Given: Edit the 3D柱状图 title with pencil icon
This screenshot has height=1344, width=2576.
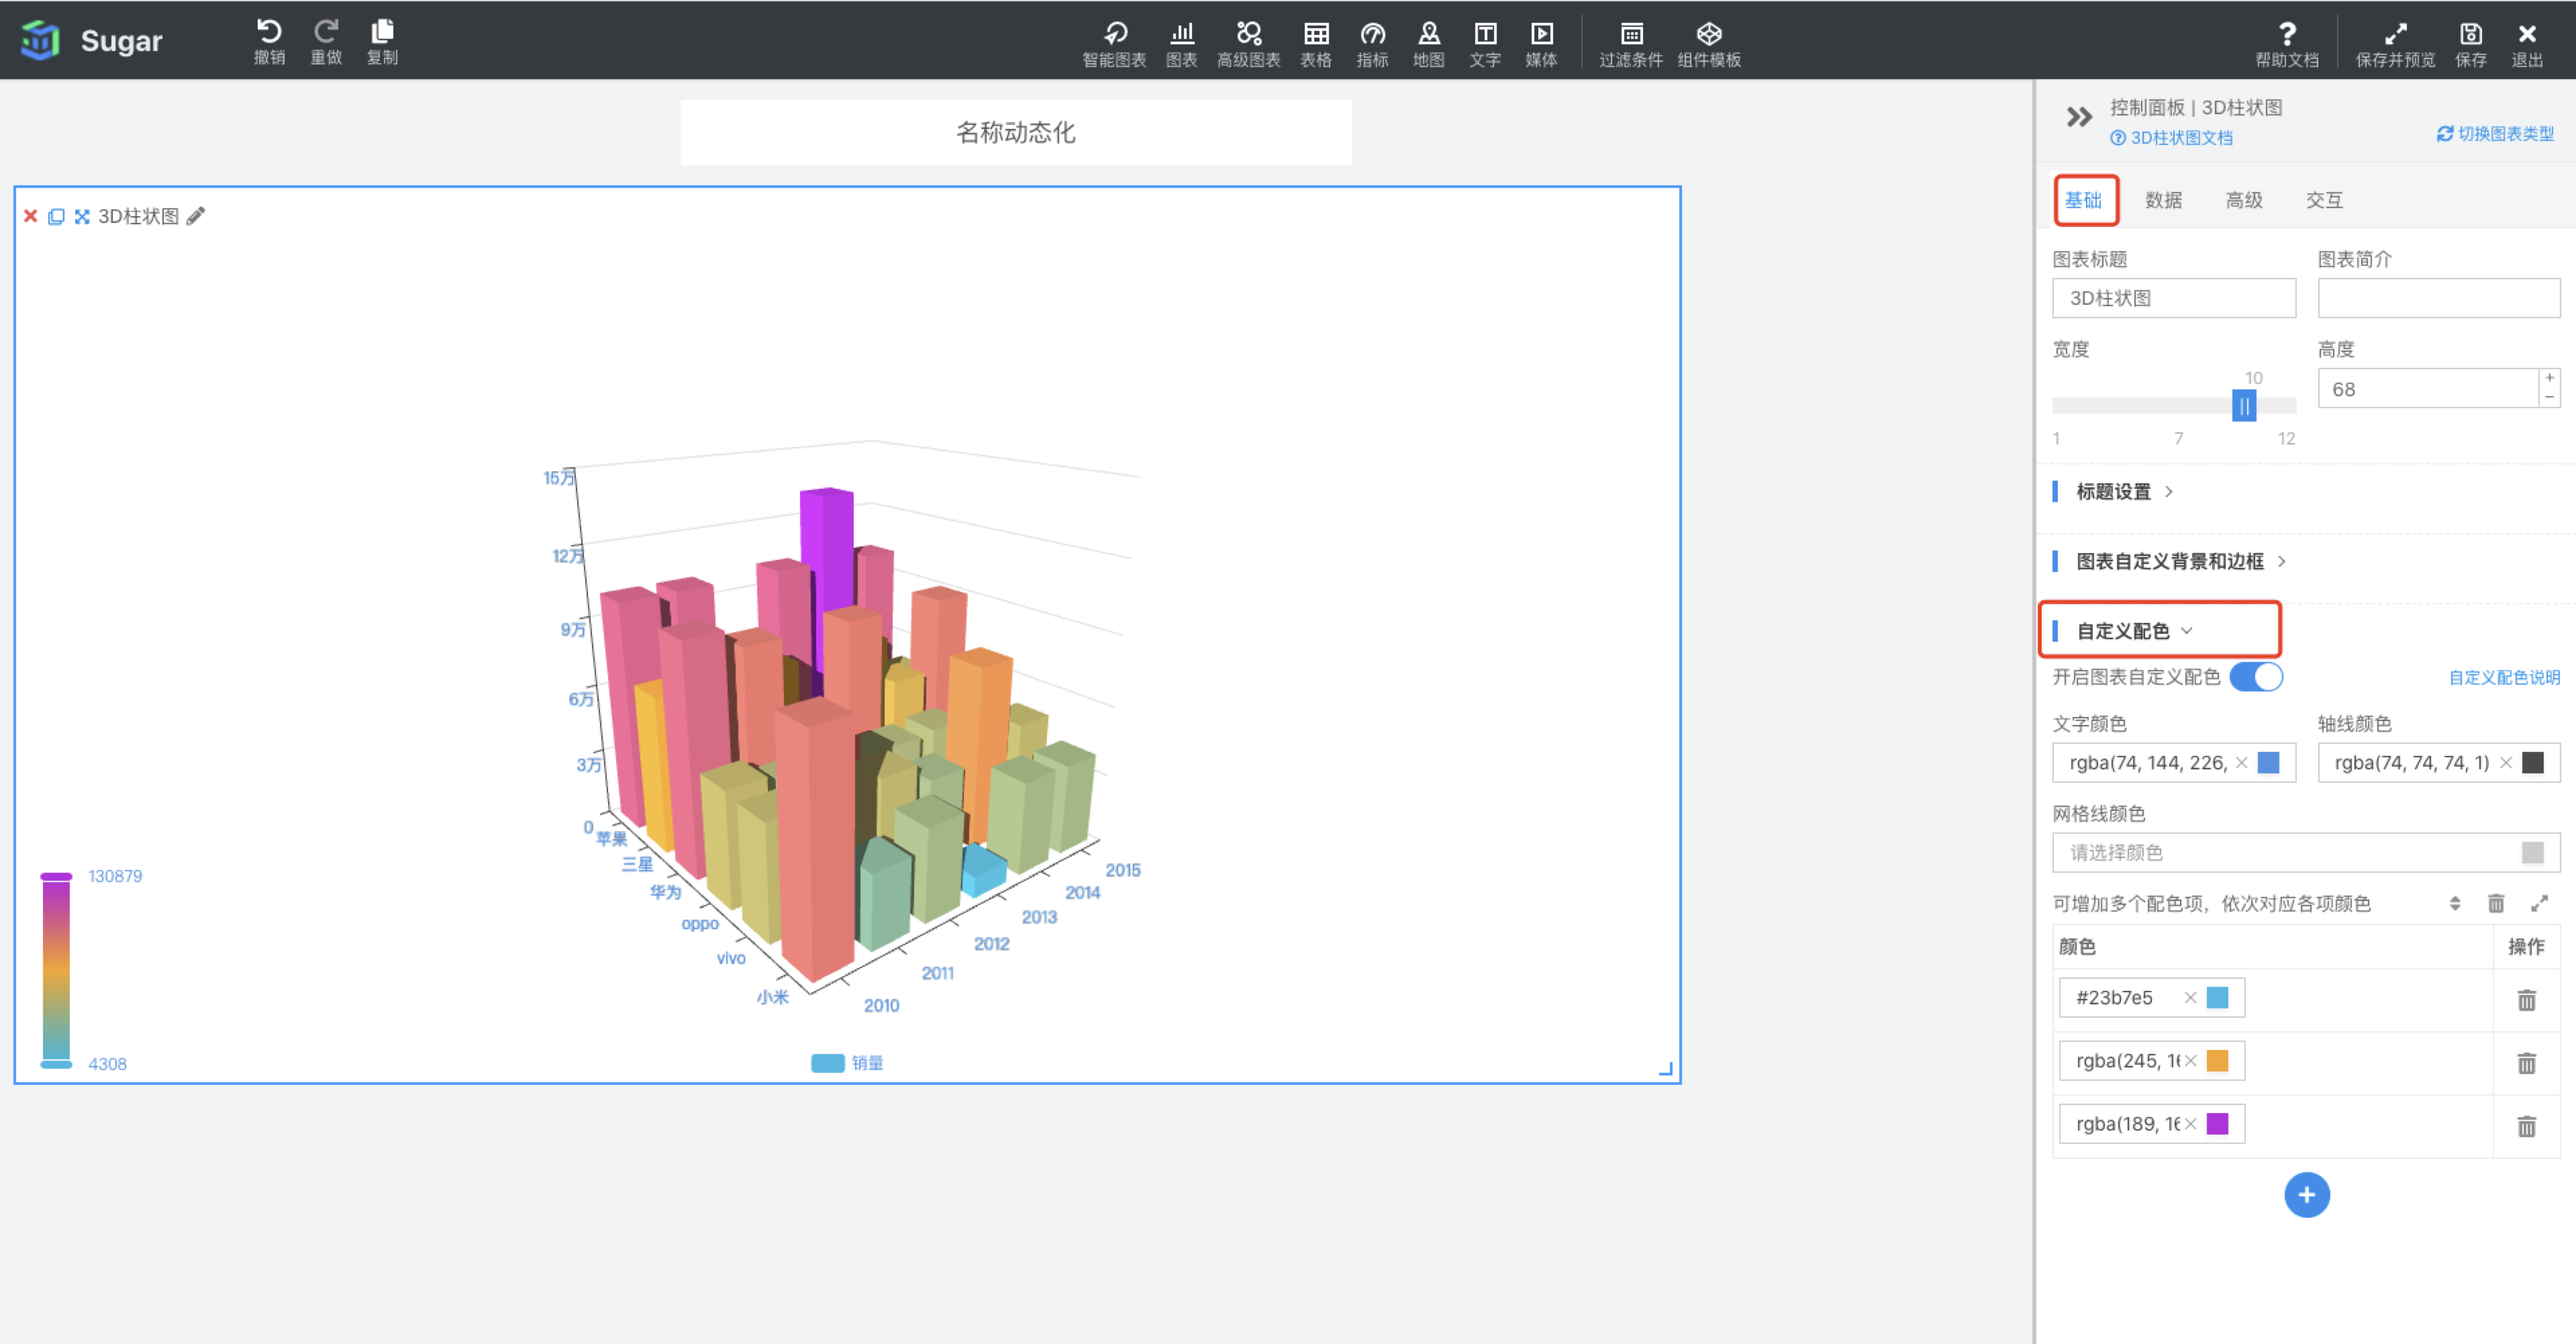Looking at the screenshot, I should [196, 216].
